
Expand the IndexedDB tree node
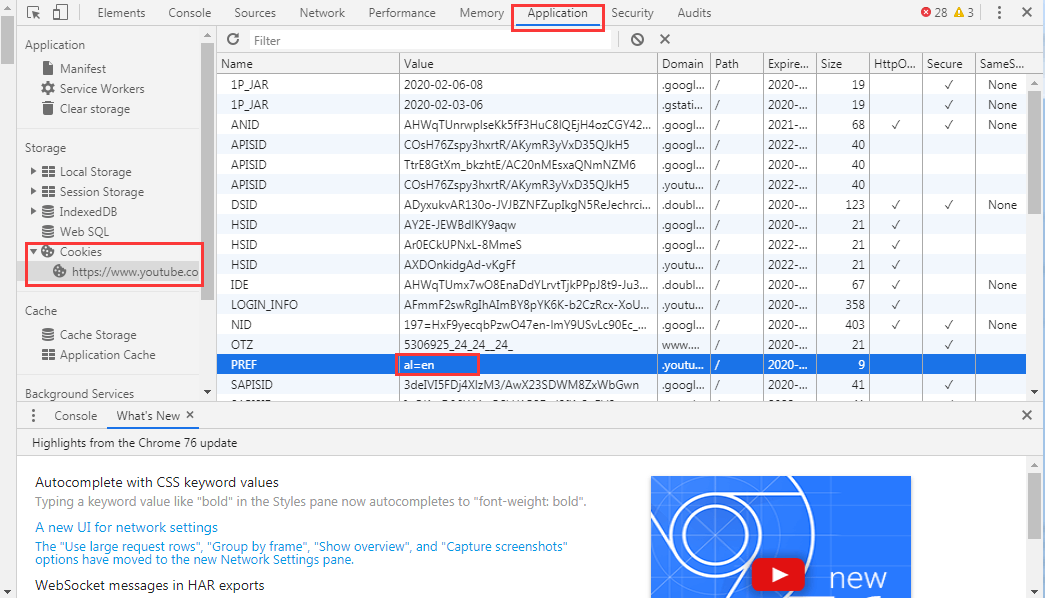(x=33, y=211)
